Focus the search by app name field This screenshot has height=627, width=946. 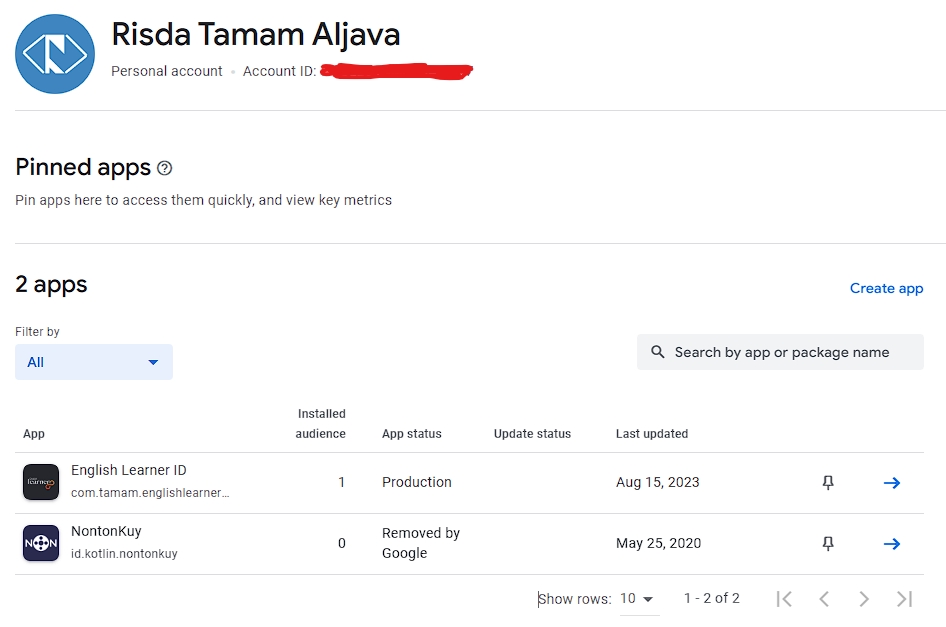790,352
